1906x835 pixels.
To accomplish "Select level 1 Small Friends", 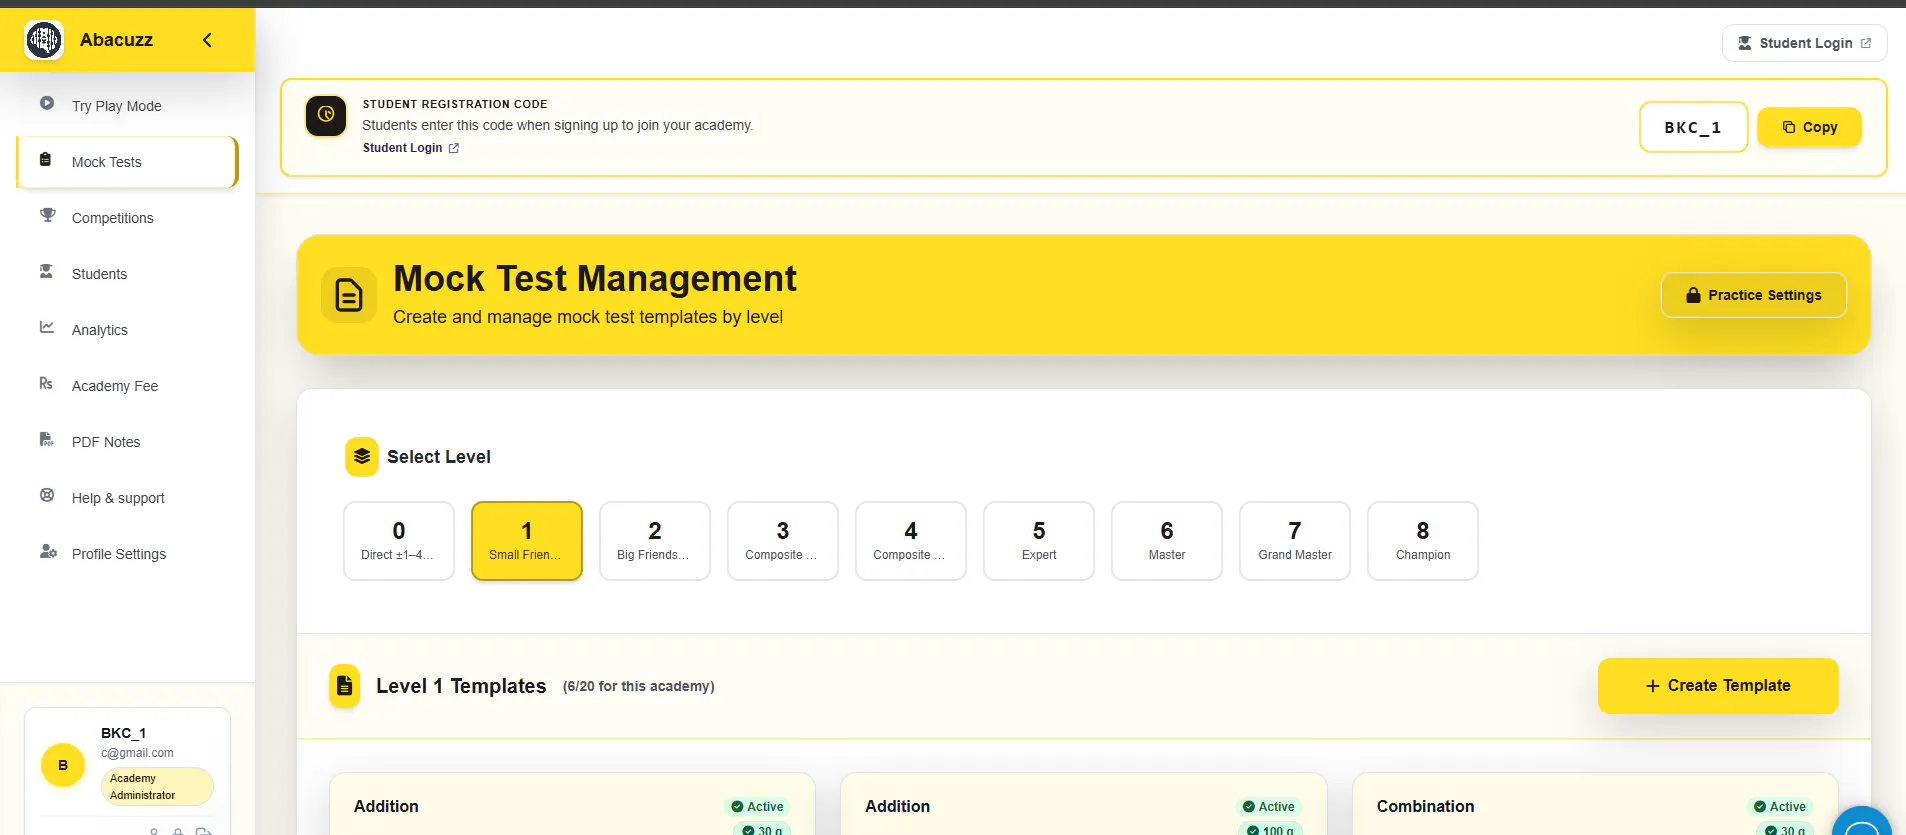I will [x=527, y=541].
